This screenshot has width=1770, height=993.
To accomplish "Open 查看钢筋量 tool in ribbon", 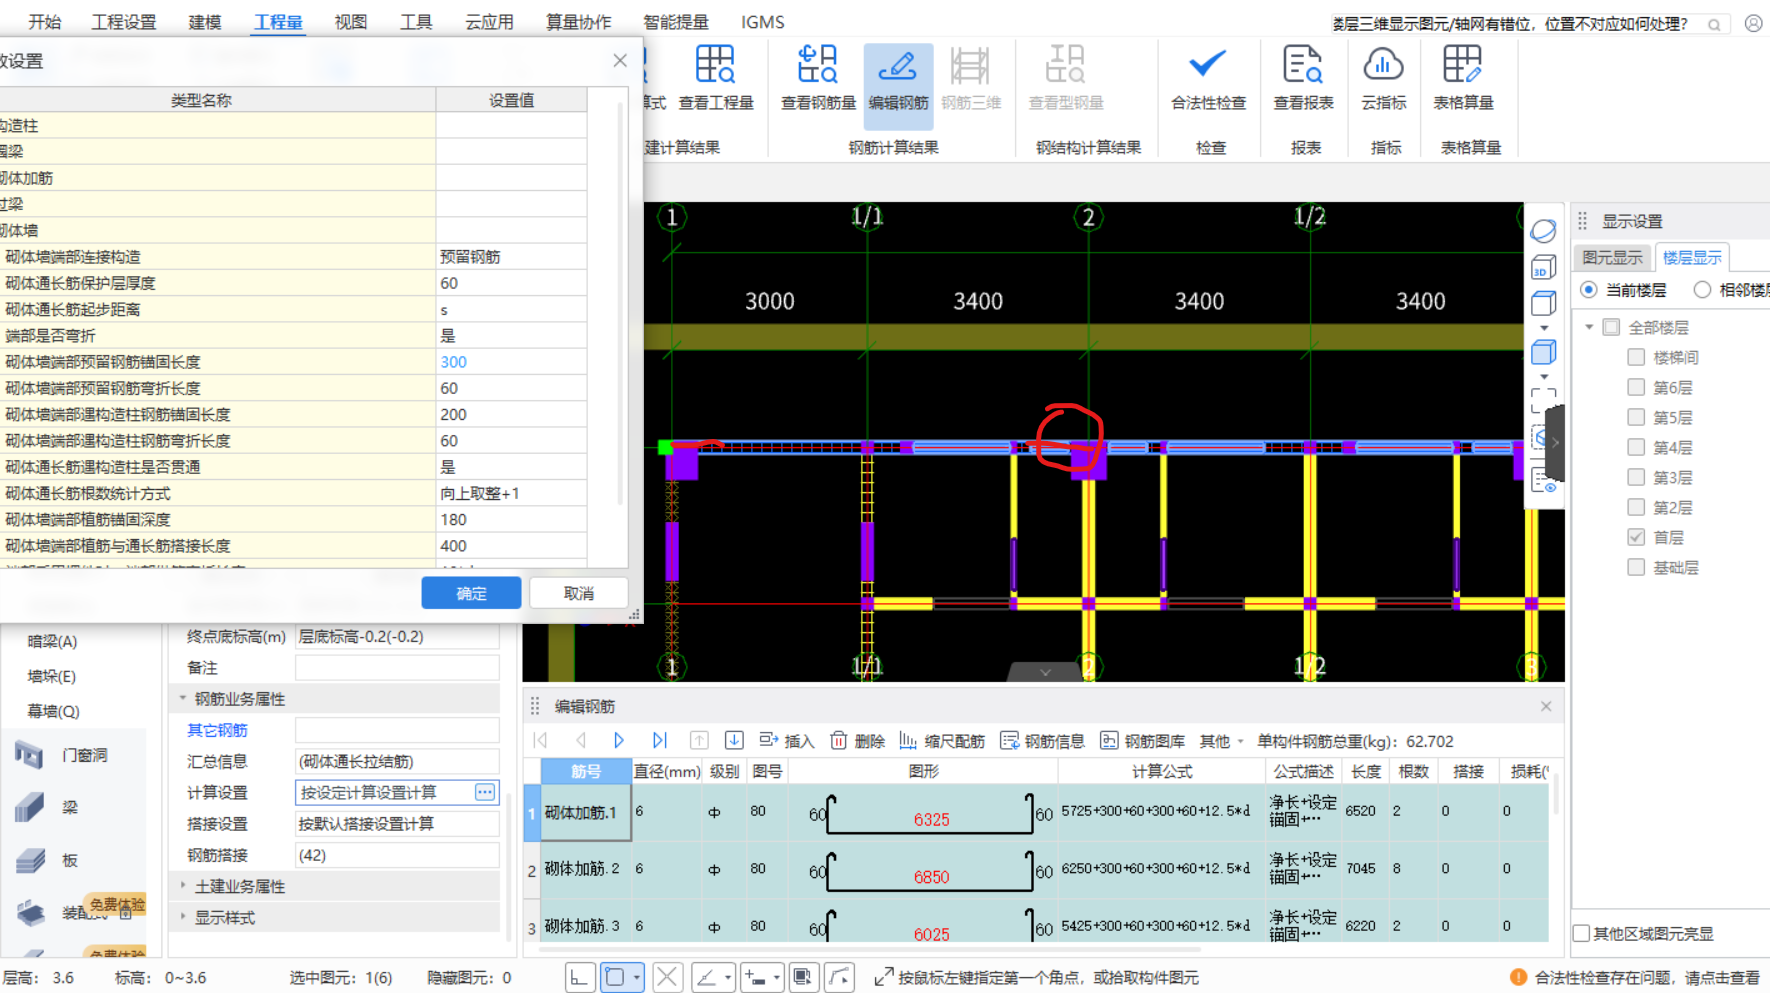I will click(x=818, y=78).
